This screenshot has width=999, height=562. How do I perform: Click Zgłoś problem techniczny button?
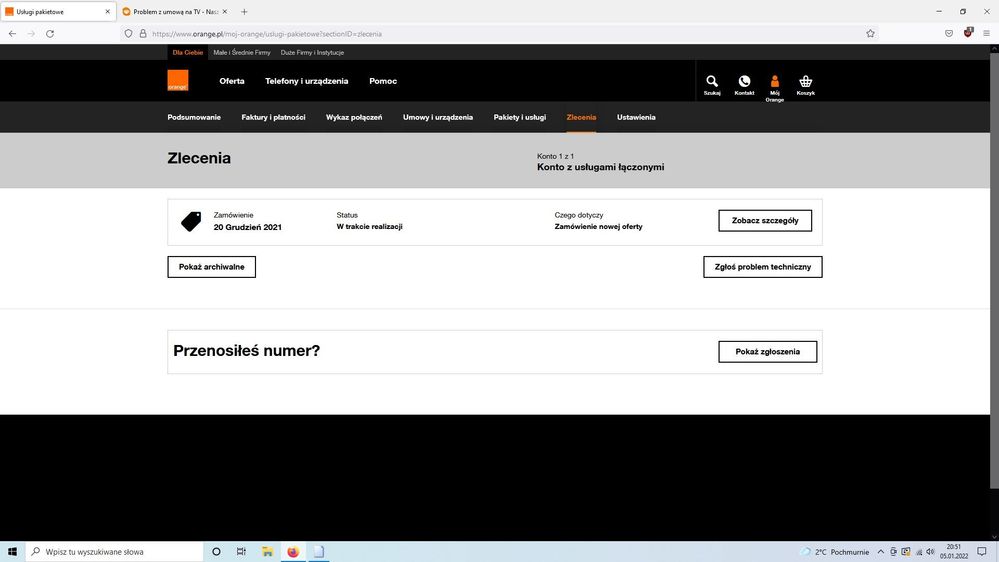[762, 267]
